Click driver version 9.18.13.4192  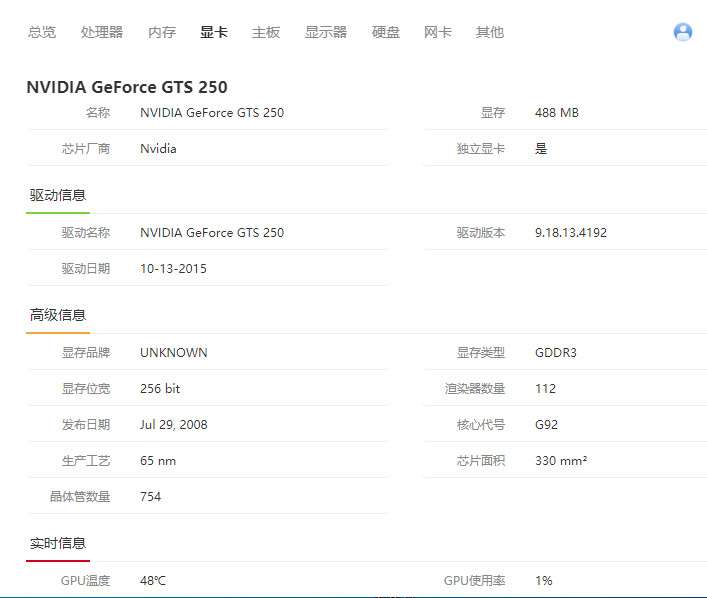(571, 233)
